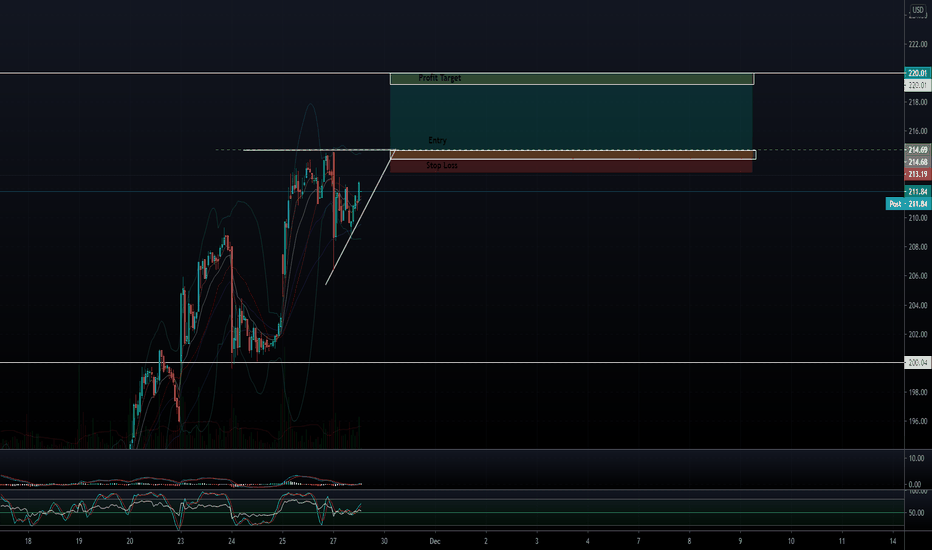Click the 222.00 price scale value

coord(918,45)
